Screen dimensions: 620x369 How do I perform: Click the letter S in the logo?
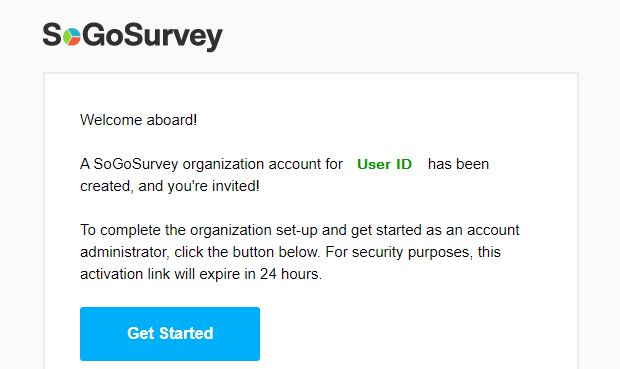(52, 35)
